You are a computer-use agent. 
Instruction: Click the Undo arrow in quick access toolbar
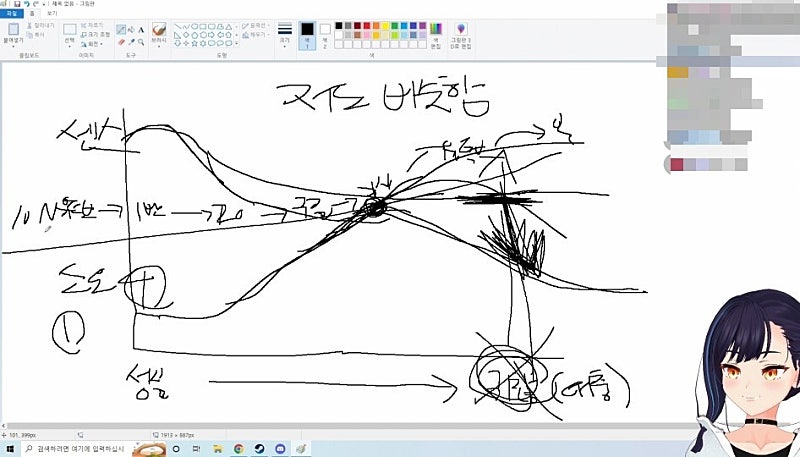click(27, 4)
